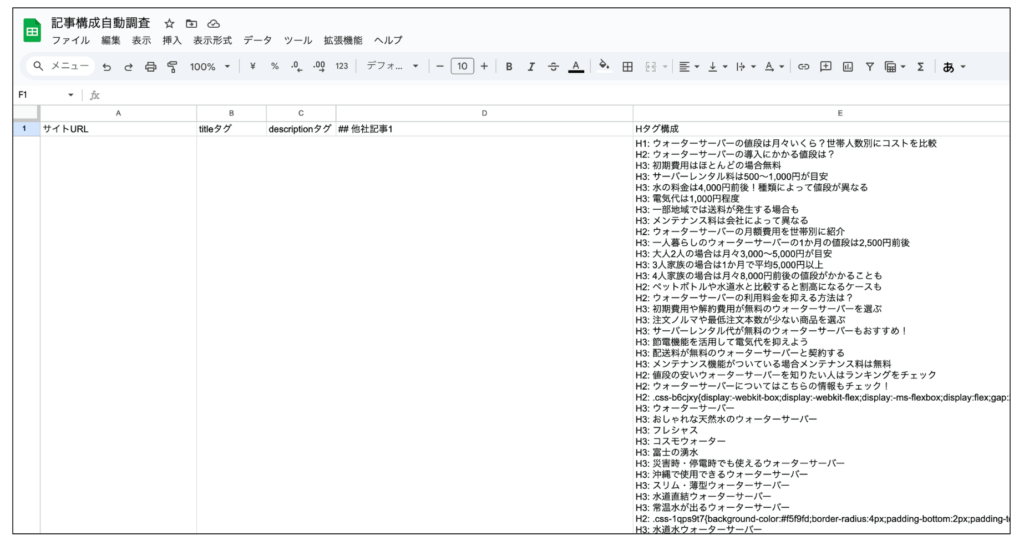Open the 拡張機能 menu
Screen dimensions: 1024x545
click(343, 40)
